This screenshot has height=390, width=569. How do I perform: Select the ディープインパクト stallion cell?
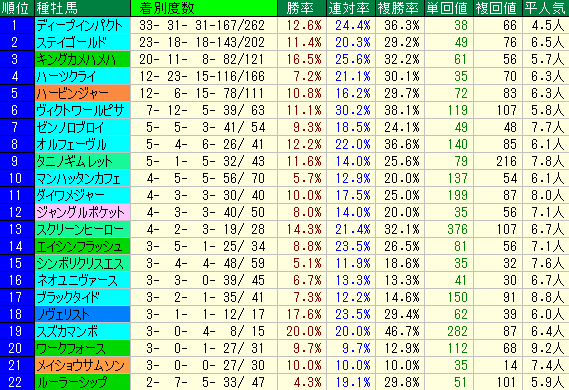82,25
